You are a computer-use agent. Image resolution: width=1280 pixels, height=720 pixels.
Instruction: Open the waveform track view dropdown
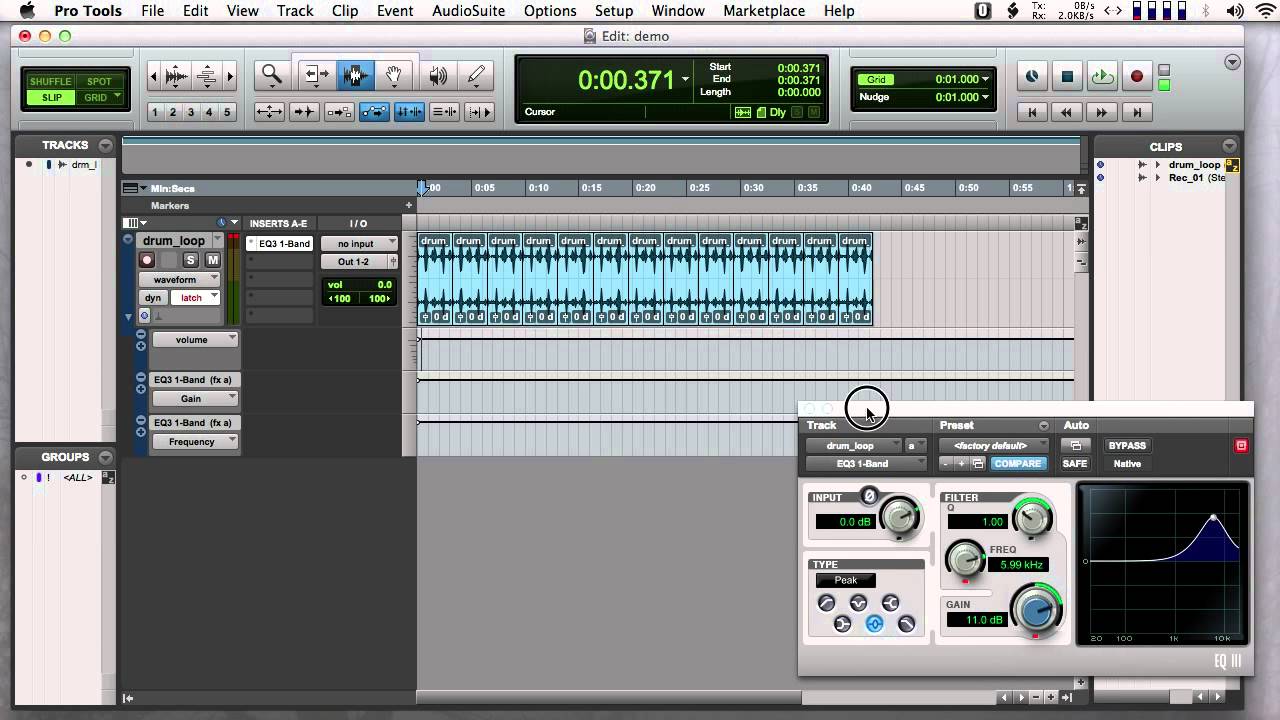[x=181, y=280]
